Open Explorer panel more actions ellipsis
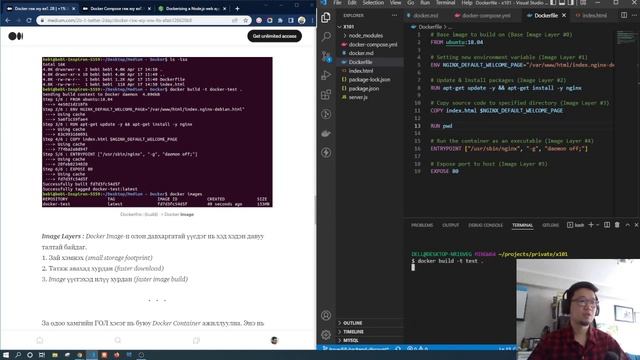Viewport: 640px width, 360px height. click(x=394, y=16)
